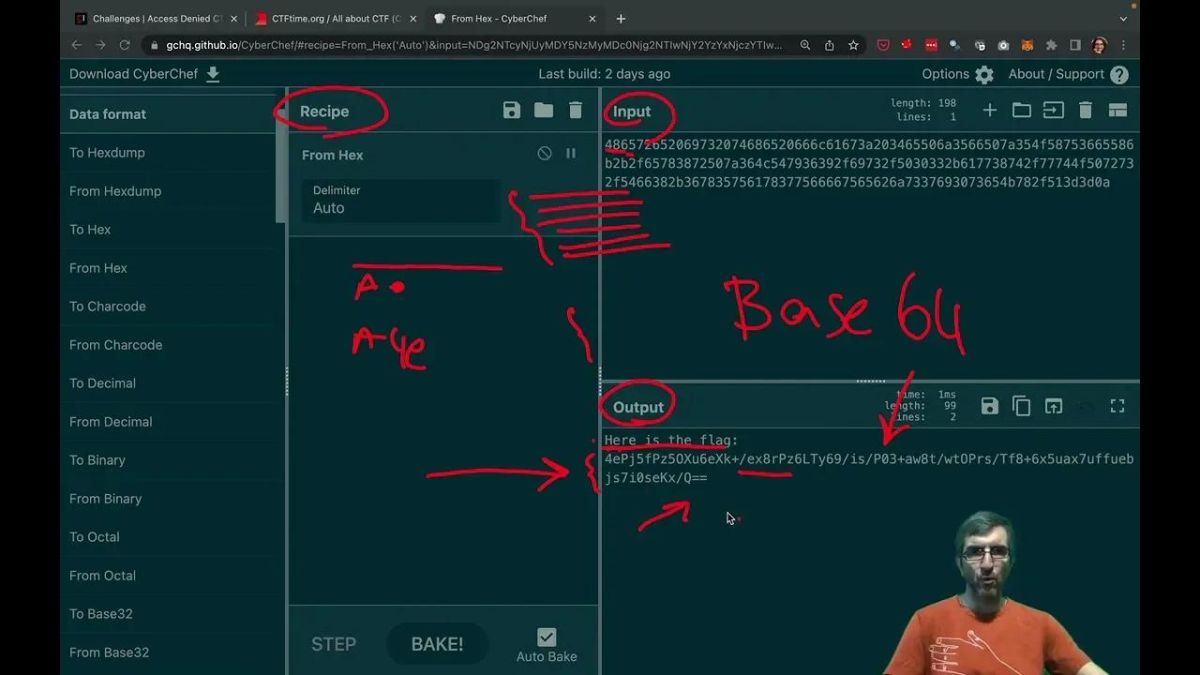Select From Decimal operation
This screenshot has width=1200, height=675.
168,422
